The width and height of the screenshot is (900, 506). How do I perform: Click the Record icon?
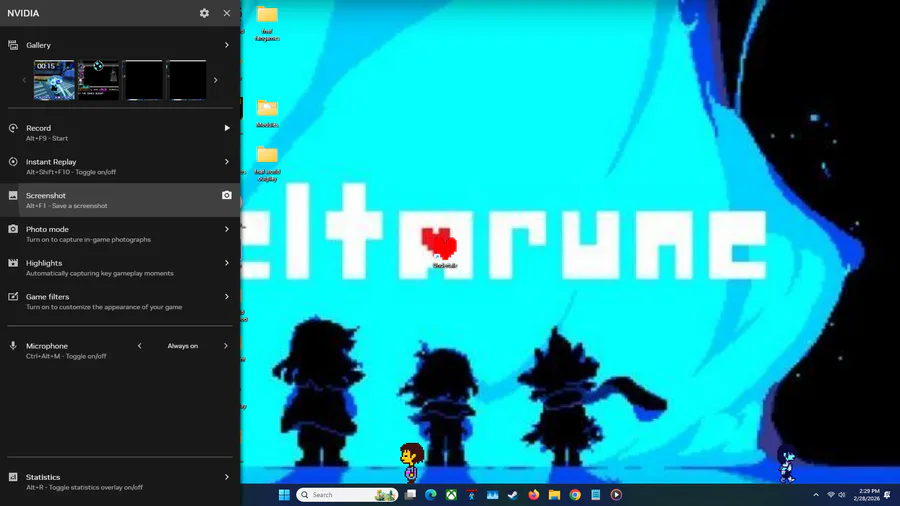coord(13,128)
